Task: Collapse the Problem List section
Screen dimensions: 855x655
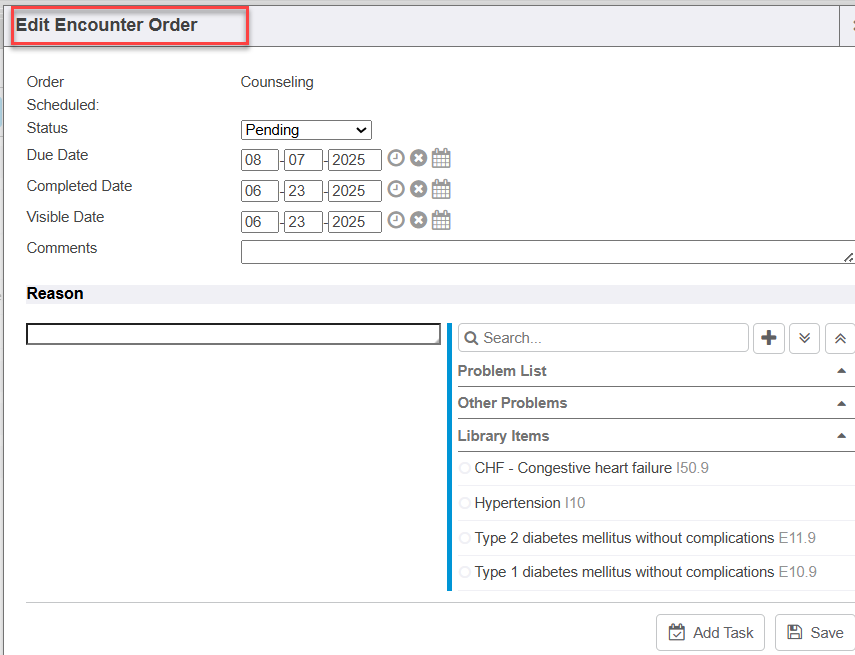Action: click(841, 371)
